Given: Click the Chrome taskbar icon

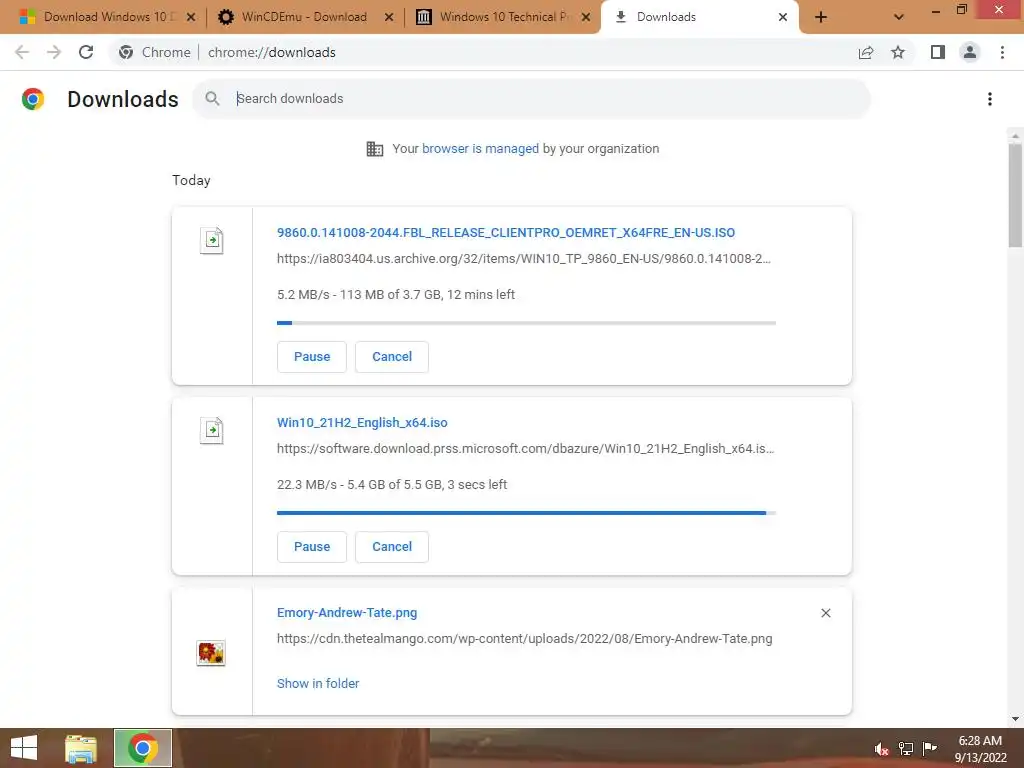Looking at the screenshot, I should pyautogui.click(x=143, y=748).
